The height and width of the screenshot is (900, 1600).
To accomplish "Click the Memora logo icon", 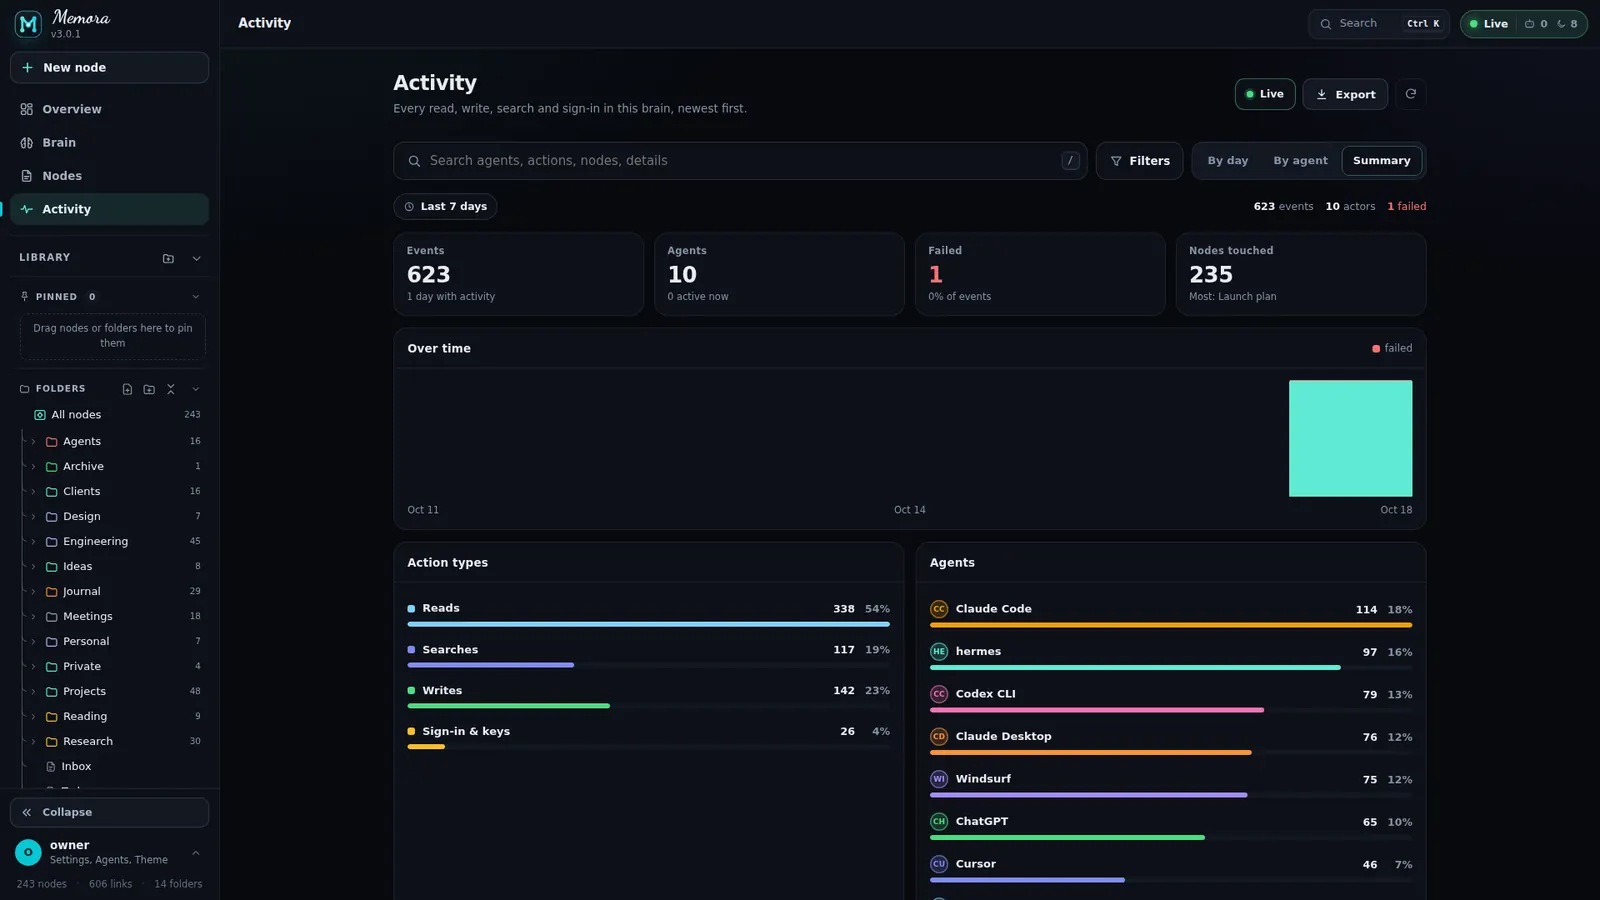I will pyautogui.click(x=28, y=24).
